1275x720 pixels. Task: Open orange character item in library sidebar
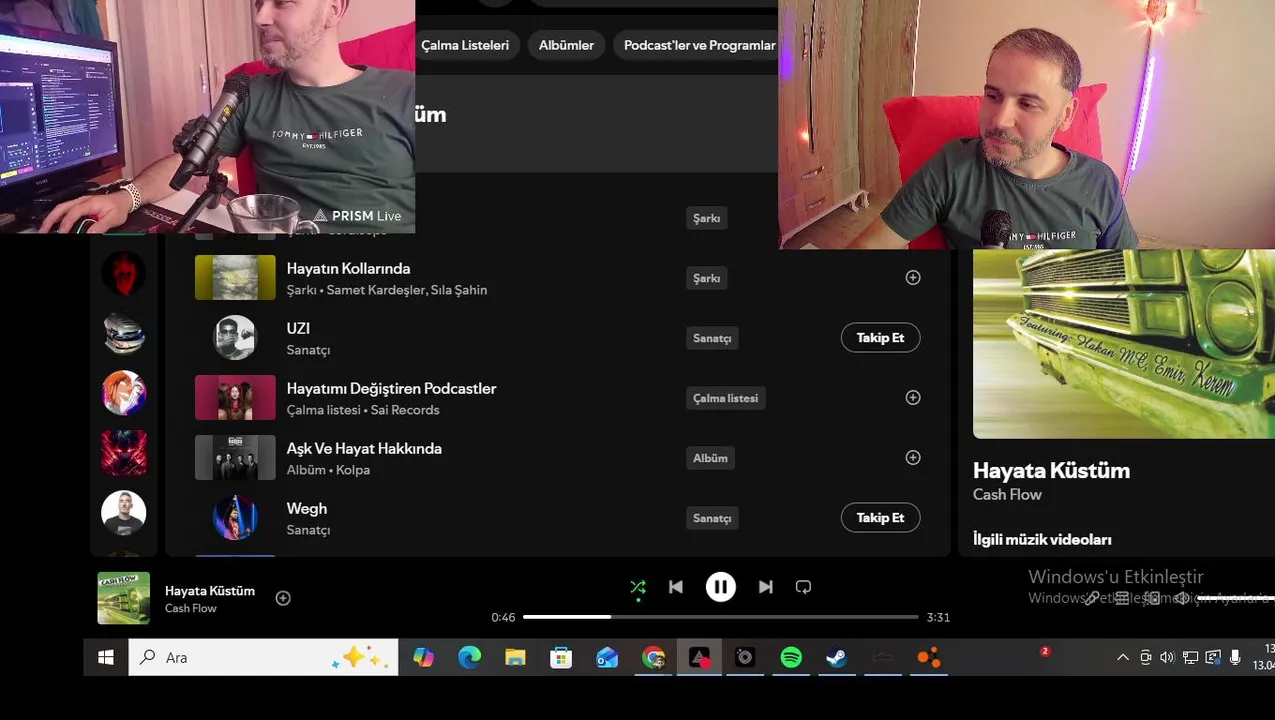coord(124,394)
